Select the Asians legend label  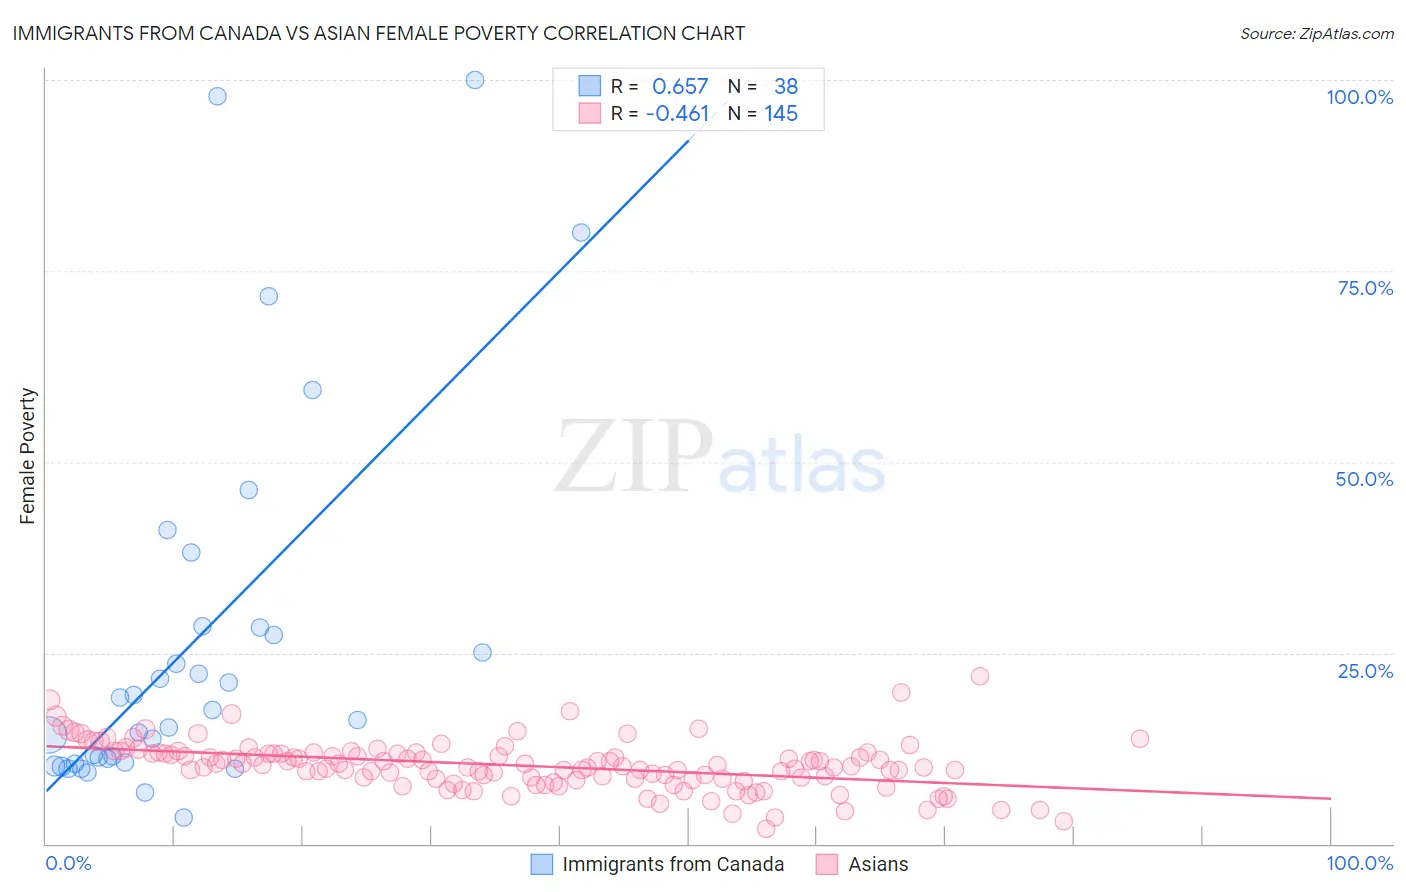coord(879,864)
